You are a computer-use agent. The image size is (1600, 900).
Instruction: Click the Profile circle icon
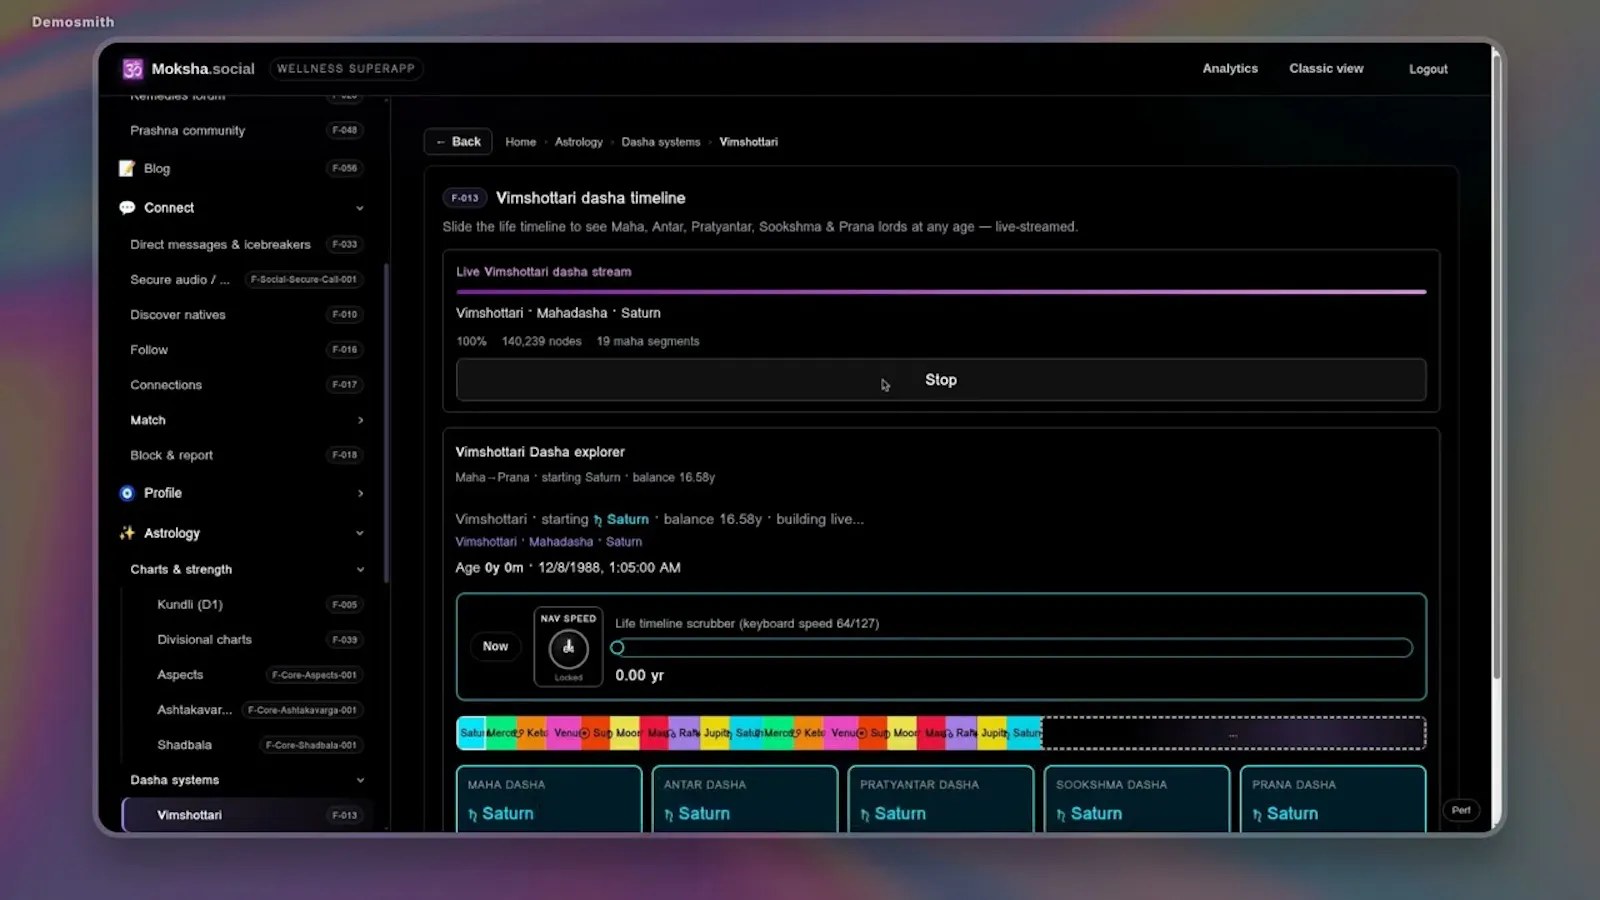pyautogui.click(x=127, y=493)
